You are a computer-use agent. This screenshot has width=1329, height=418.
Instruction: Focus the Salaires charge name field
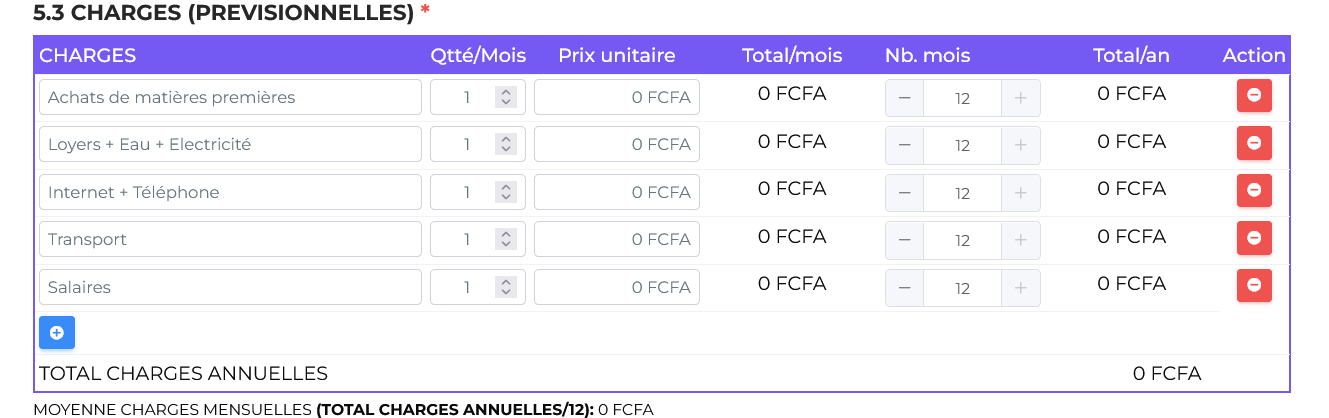(x=230, y=288)
